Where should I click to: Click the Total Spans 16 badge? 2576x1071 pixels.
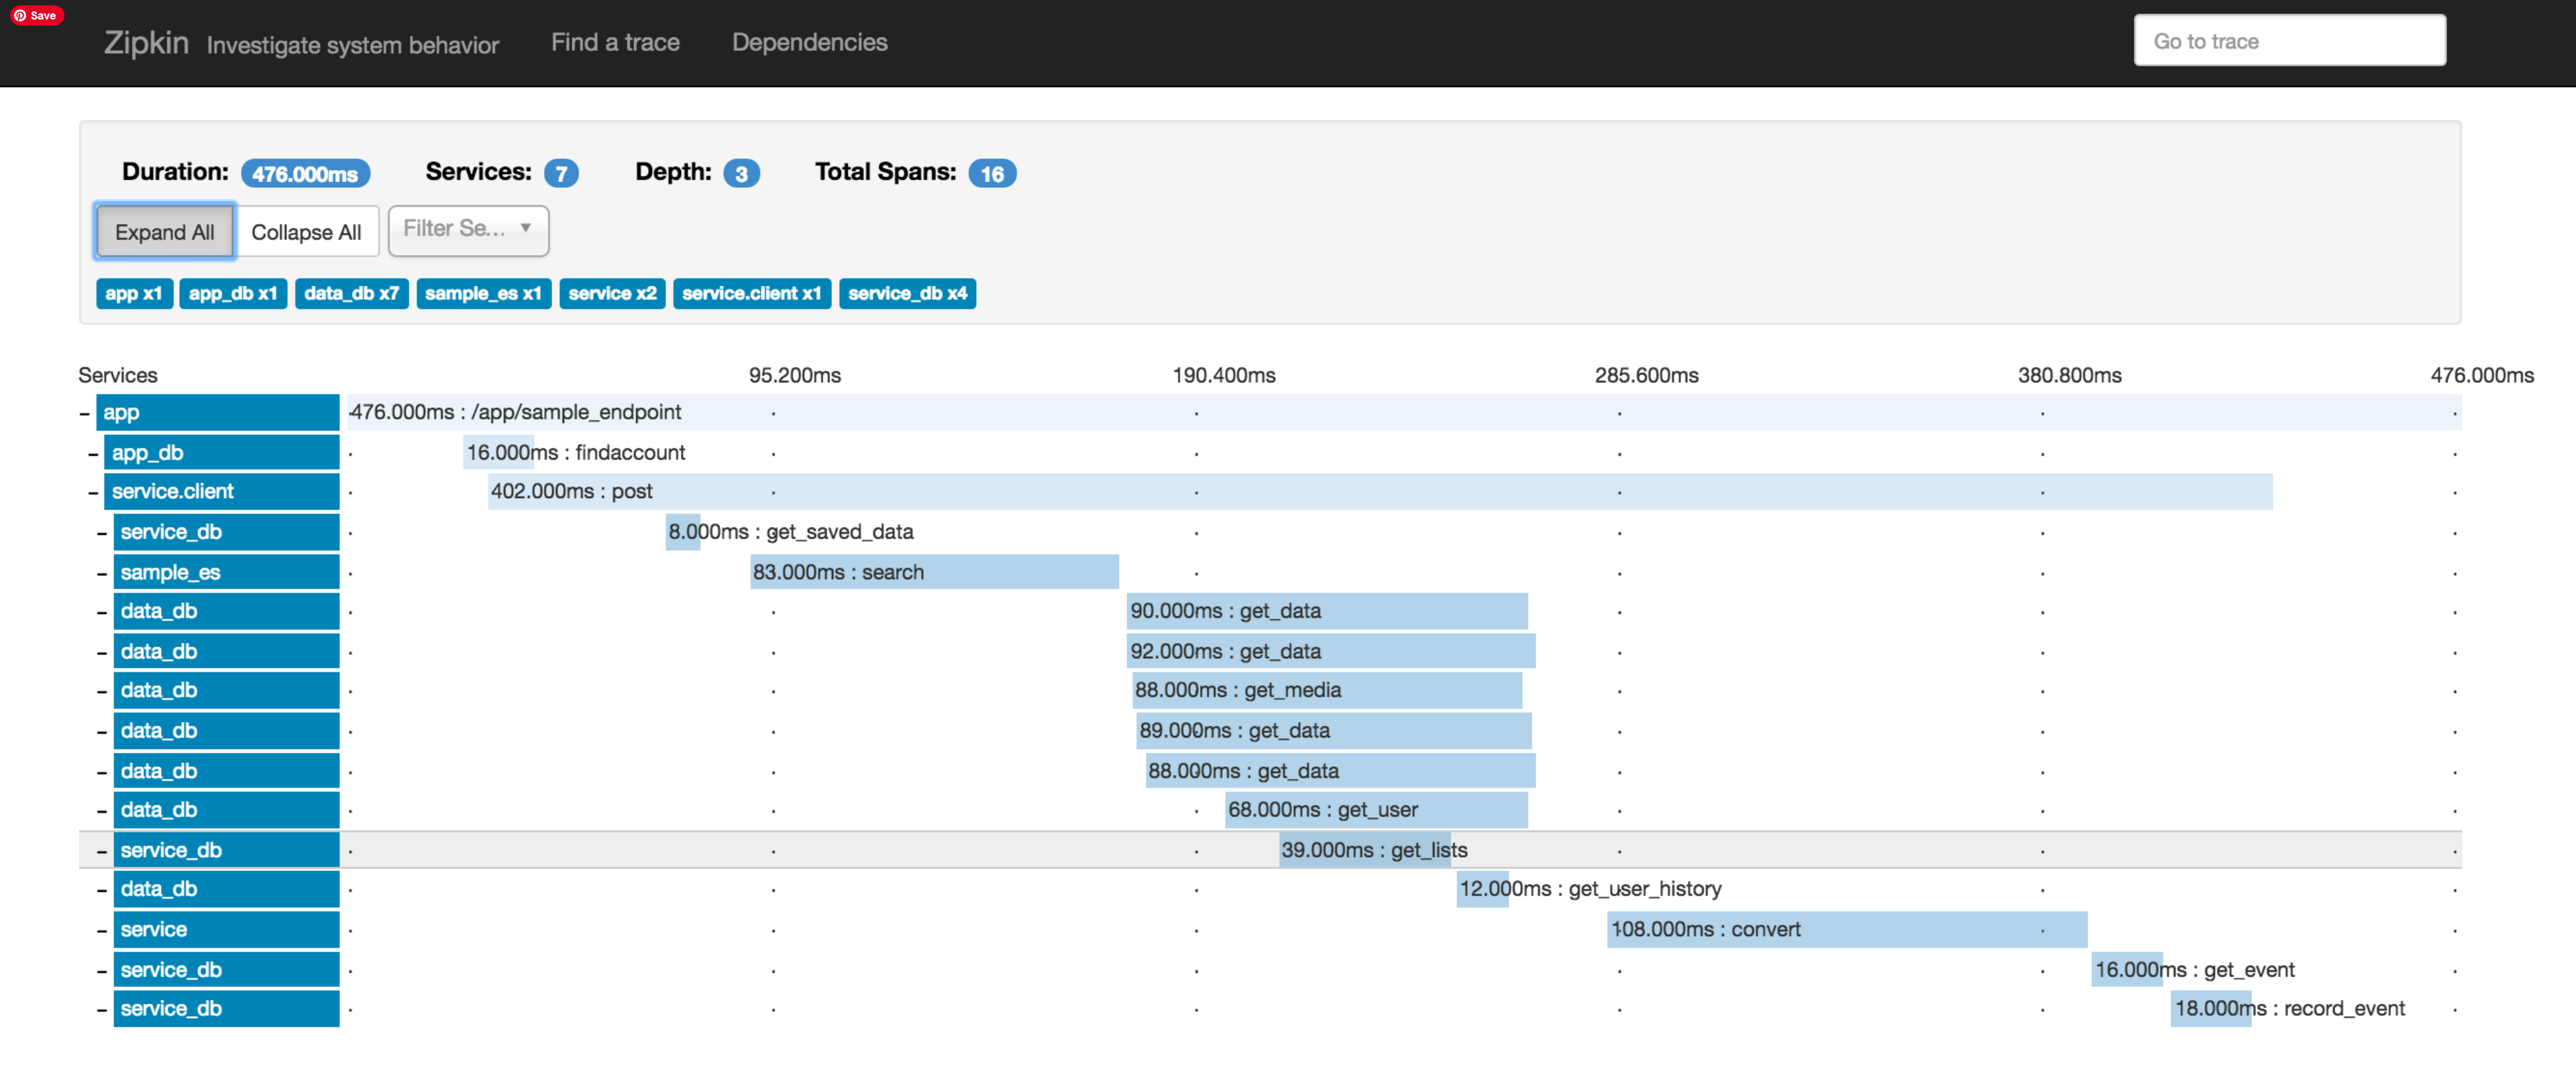tap(992, 174)
